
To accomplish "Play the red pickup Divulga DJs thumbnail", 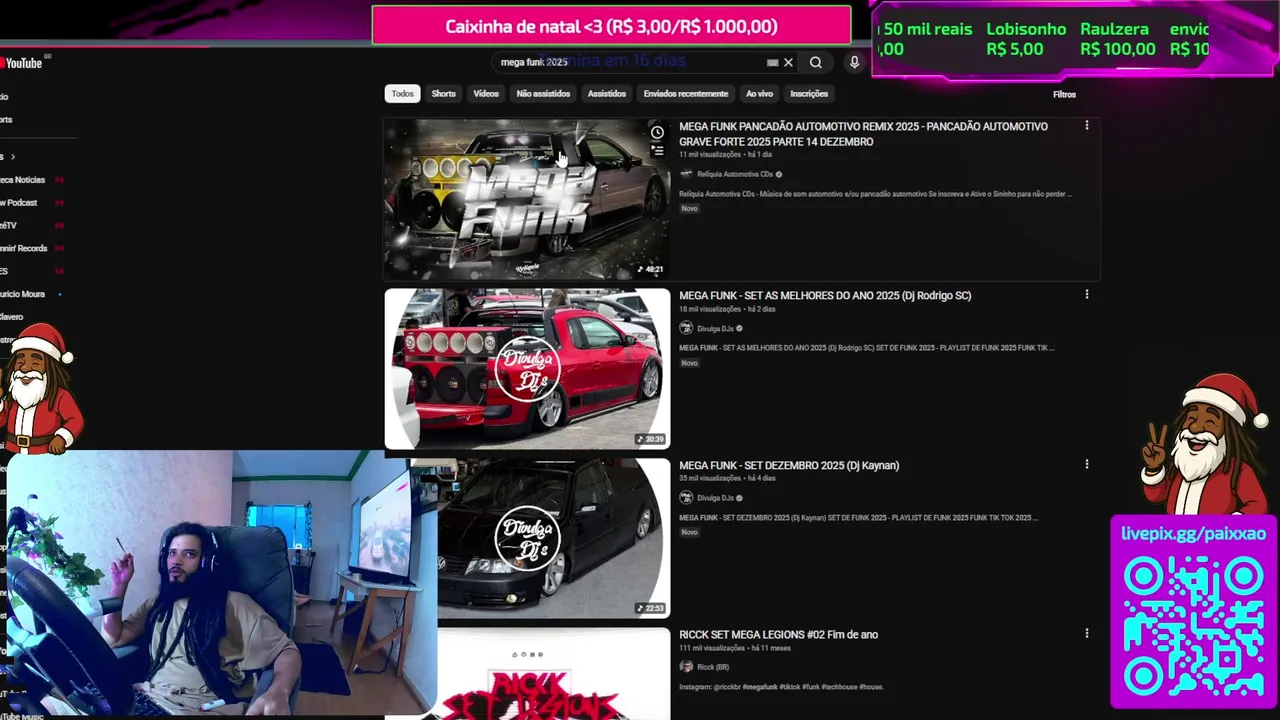I will point(527,368).
